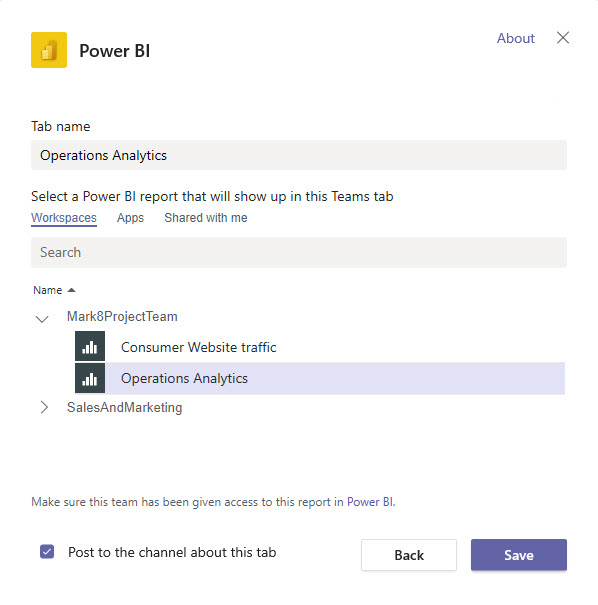Click the Post to the channel label
Image resolution: width=598 pixels, height=605 pixels.
(x=172, y=552)
